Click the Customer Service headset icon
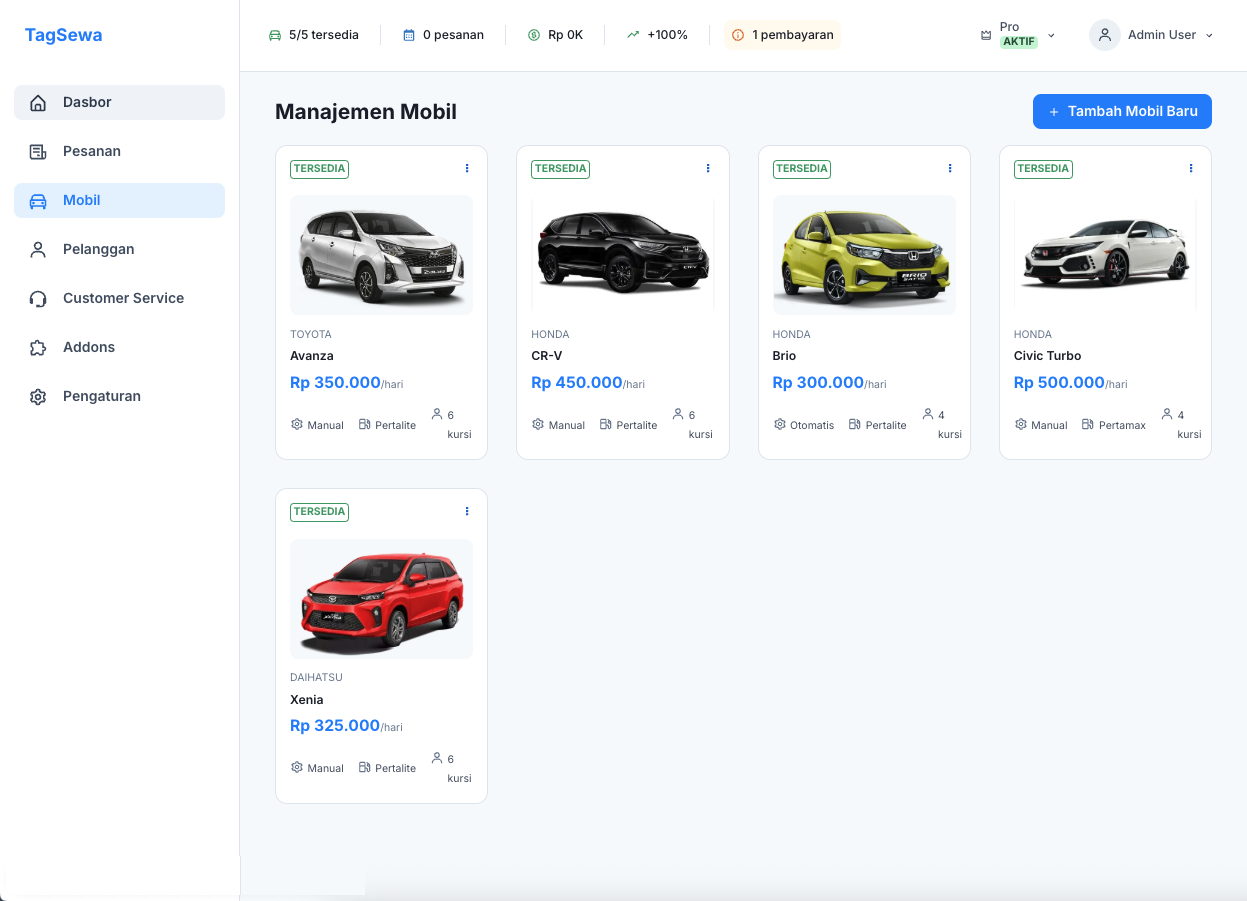1247x901 pixels. (38, 298)
